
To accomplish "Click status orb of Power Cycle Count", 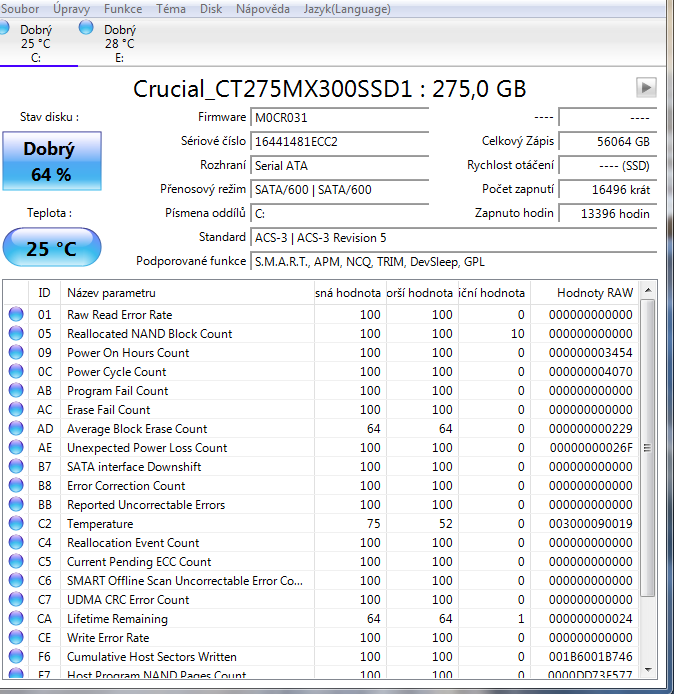I will click(x=16, y=371).
